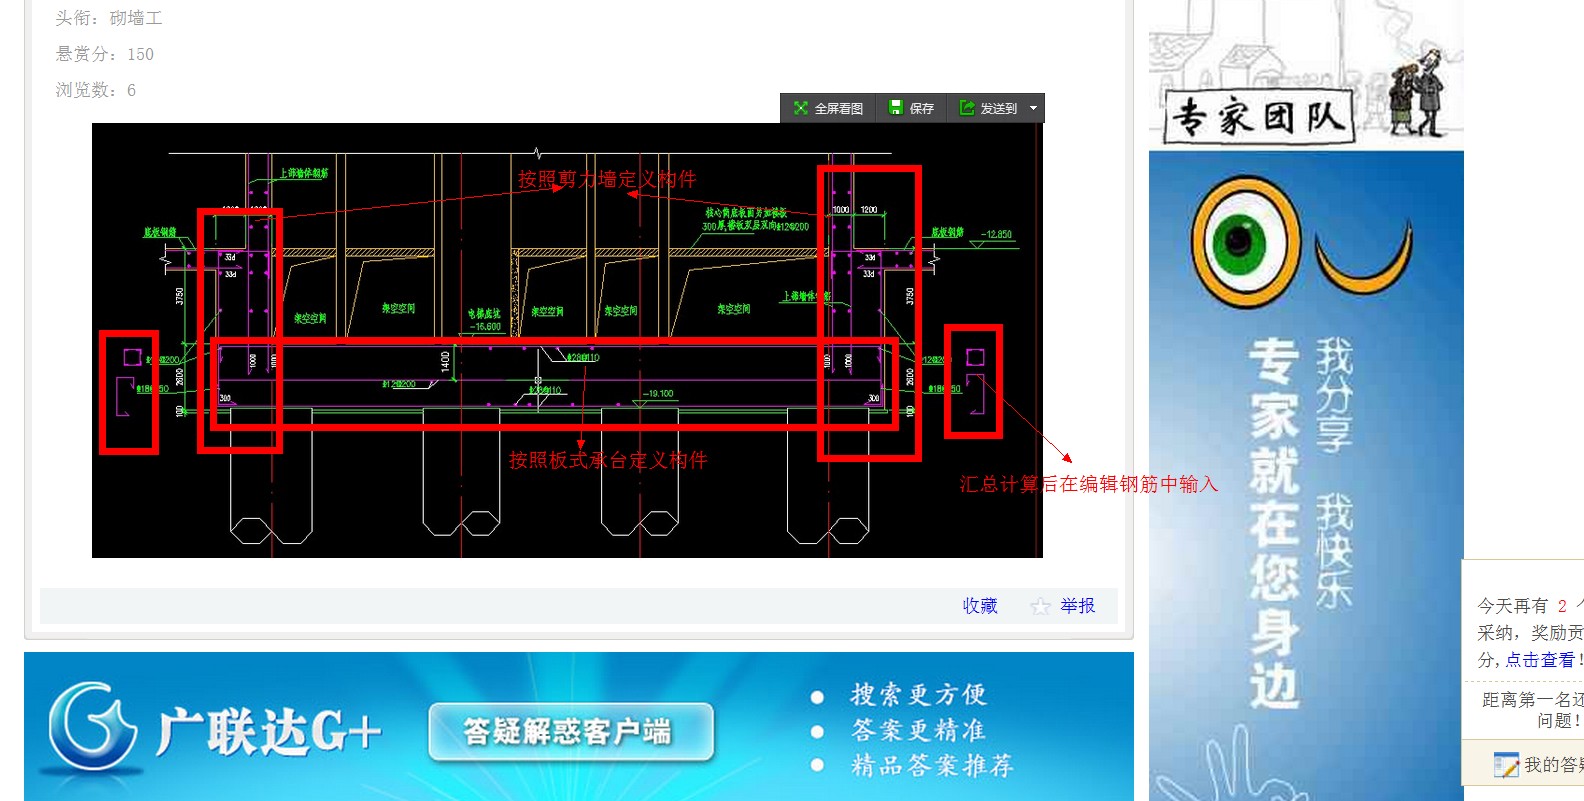Click the 头衔：砌墙工 text
This screenshot has height=801, width=1584.
(x=109, y=18)
